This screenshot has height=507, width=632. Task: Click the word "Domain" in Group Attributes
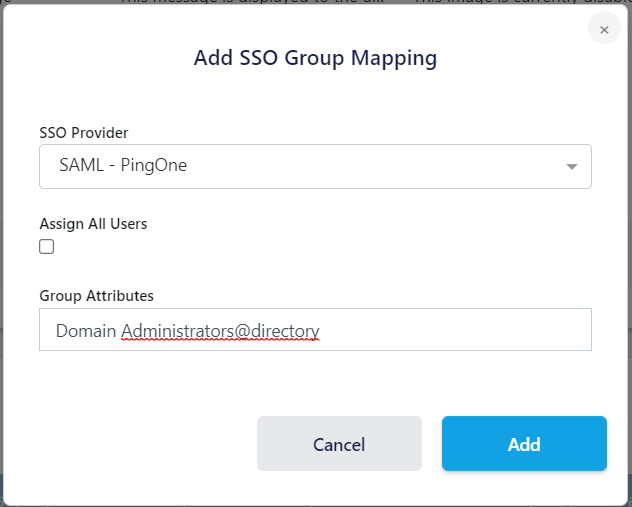[x=86, y=330]
